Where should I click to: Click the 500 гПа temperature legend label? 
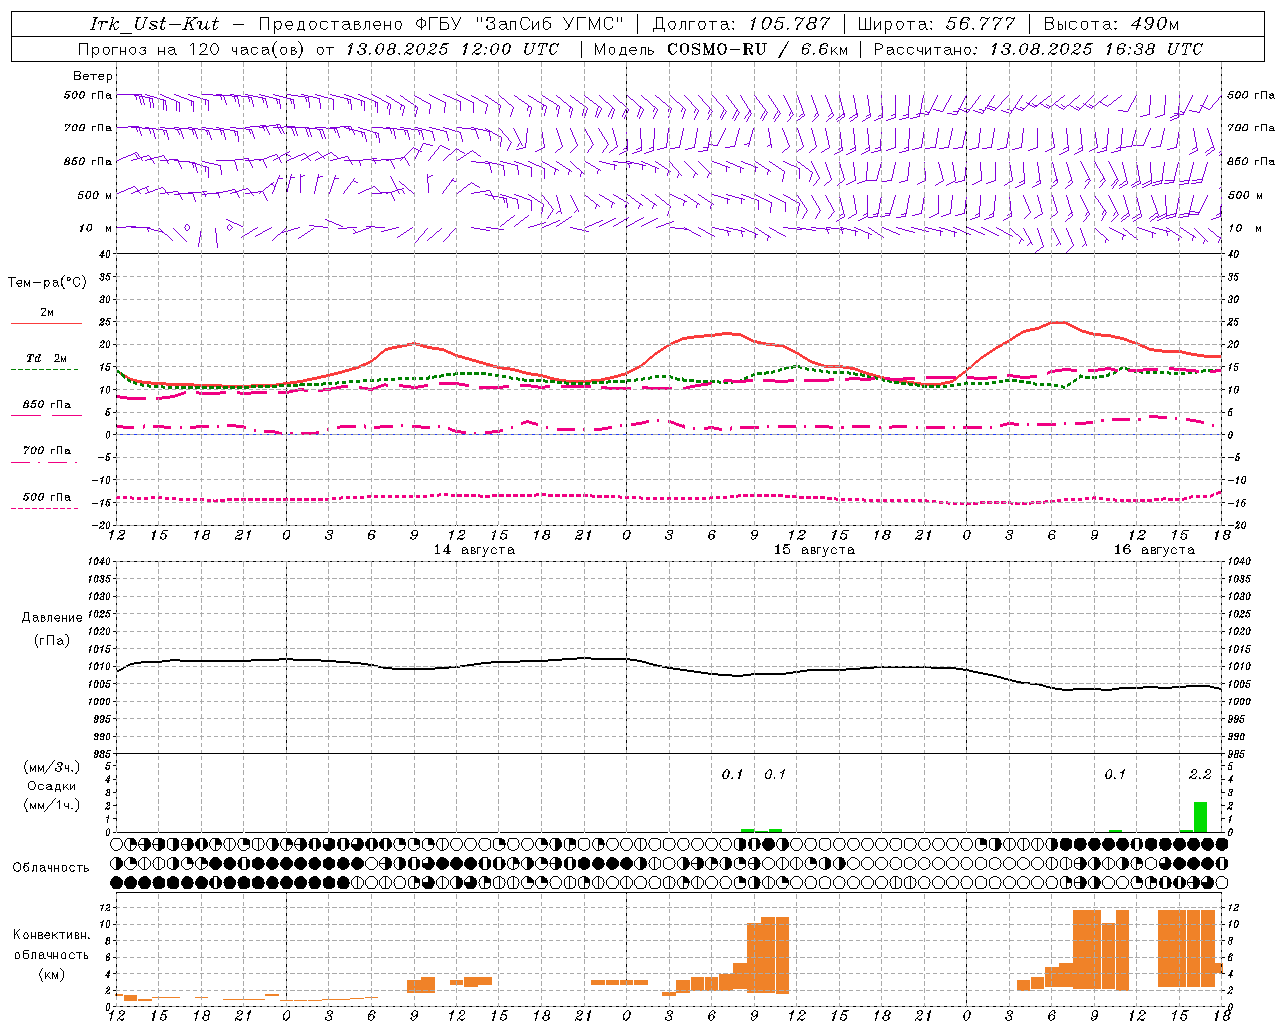pyautogui.click(x=47, y=497)
